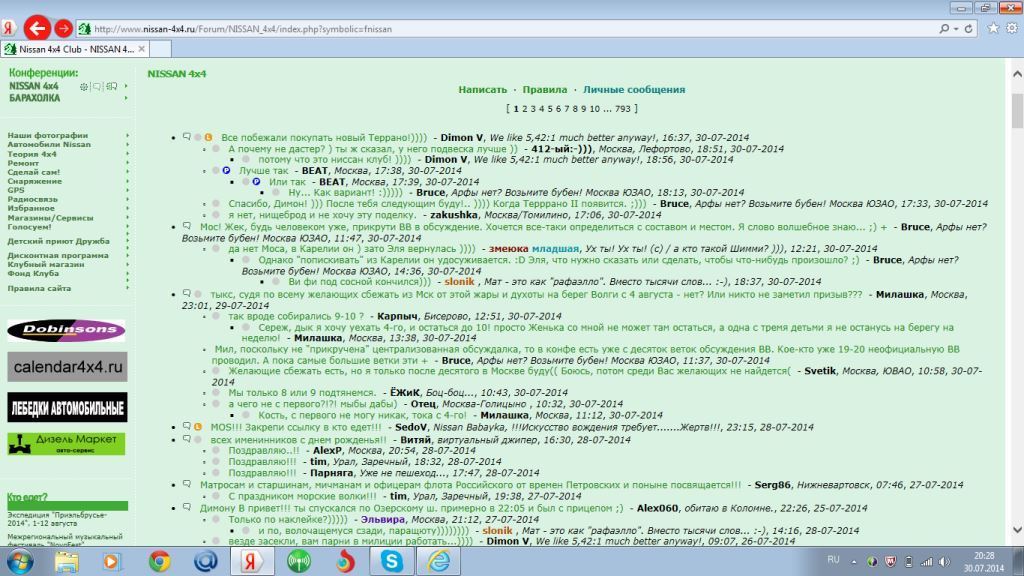
Task: Click the Windows Start button
Action: (20, 562)
